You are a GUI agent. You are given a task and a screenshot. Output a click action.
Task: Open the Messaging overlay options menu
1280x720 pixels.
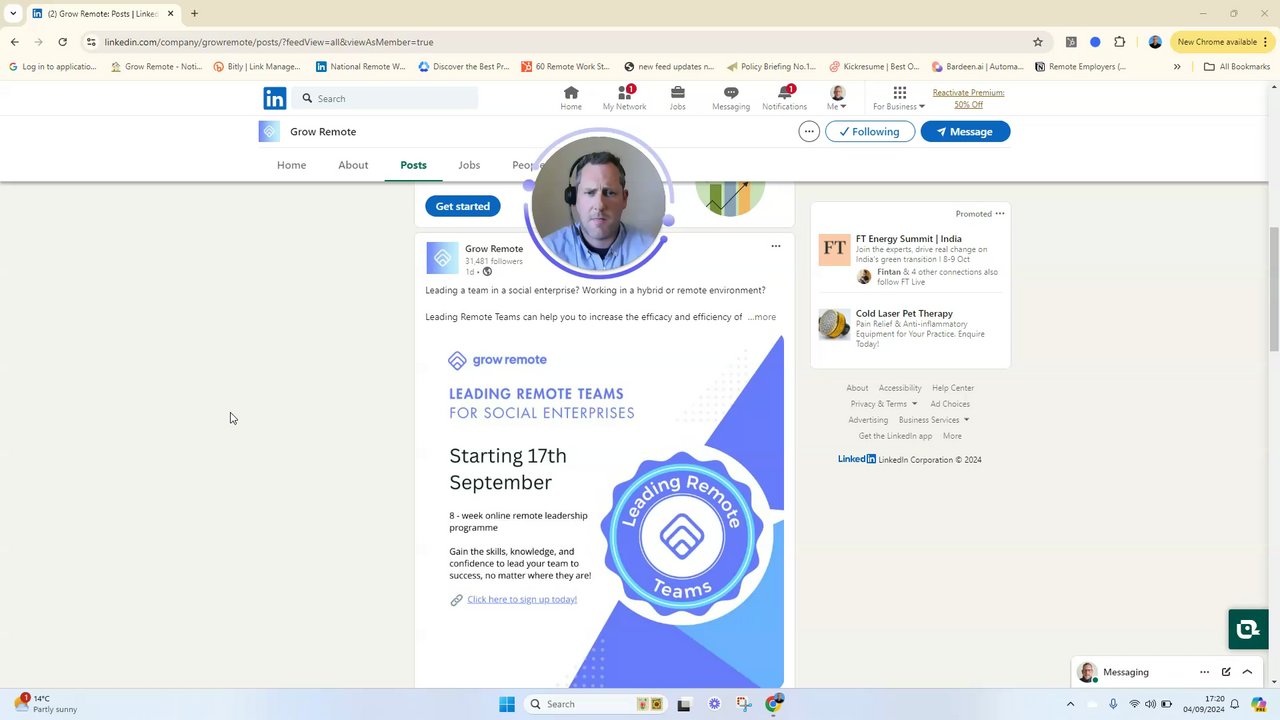pyautogui.click(x=1204, y=672)
